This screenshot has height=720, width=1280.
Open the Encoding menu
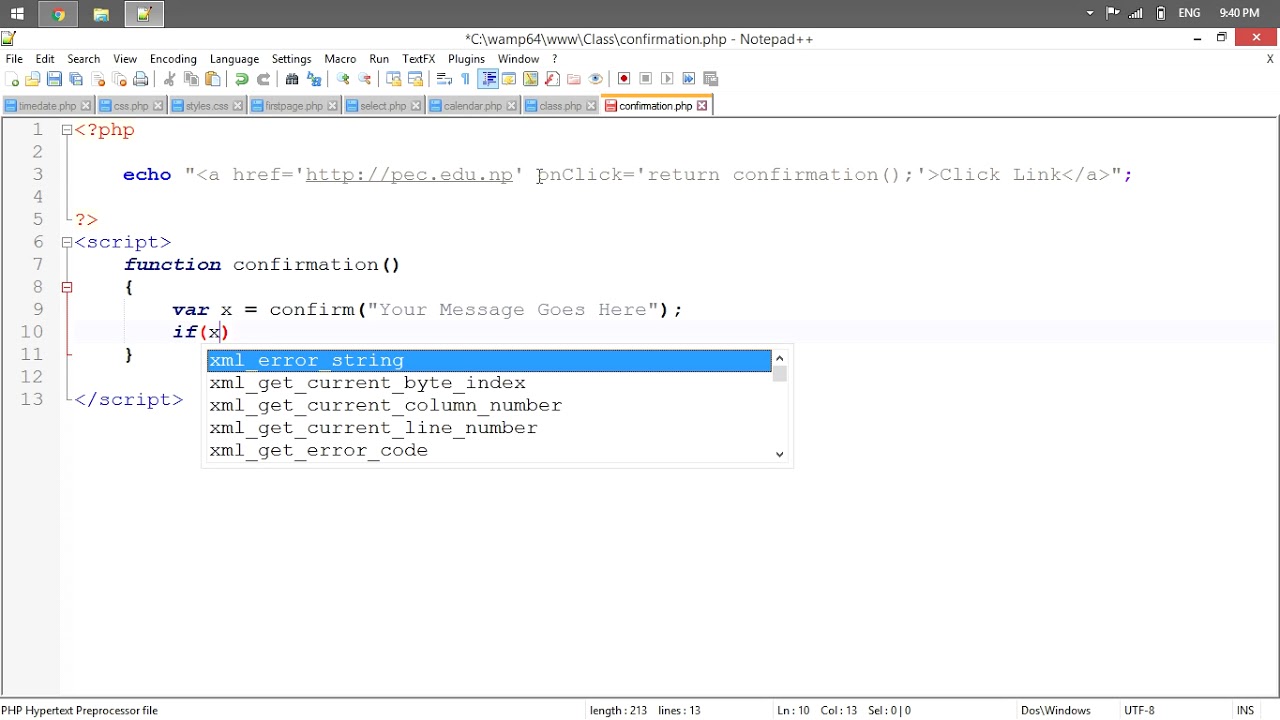[173, 59]
